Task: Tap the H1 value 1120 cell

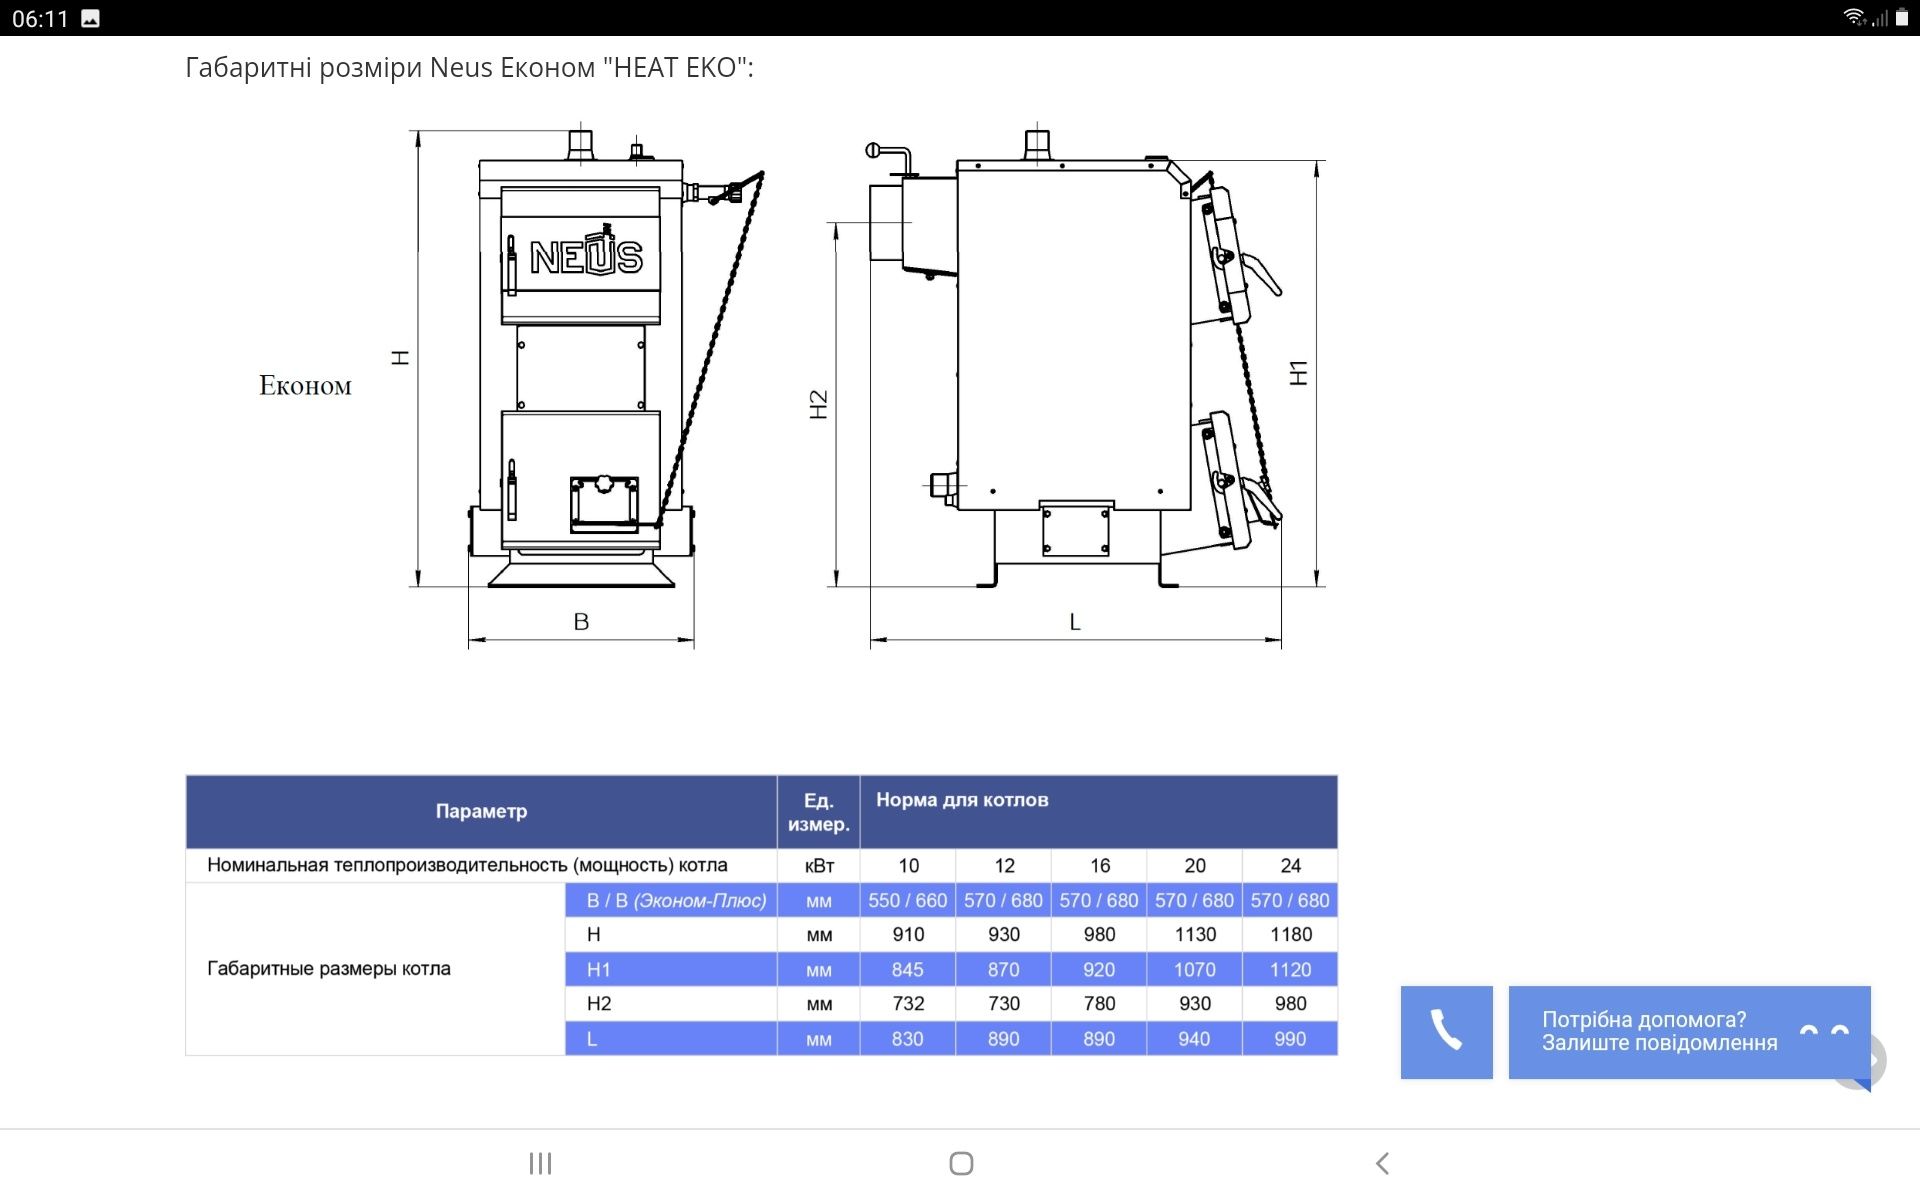Action: click(1291, 969)
